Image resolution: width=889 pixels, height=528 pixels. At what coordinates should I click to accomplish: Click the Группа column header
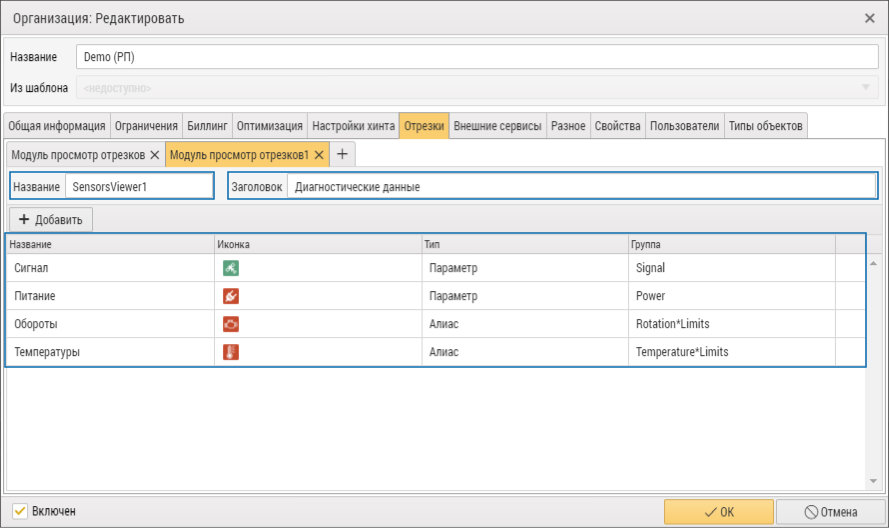pyautogui.click(x=732, y=244)
